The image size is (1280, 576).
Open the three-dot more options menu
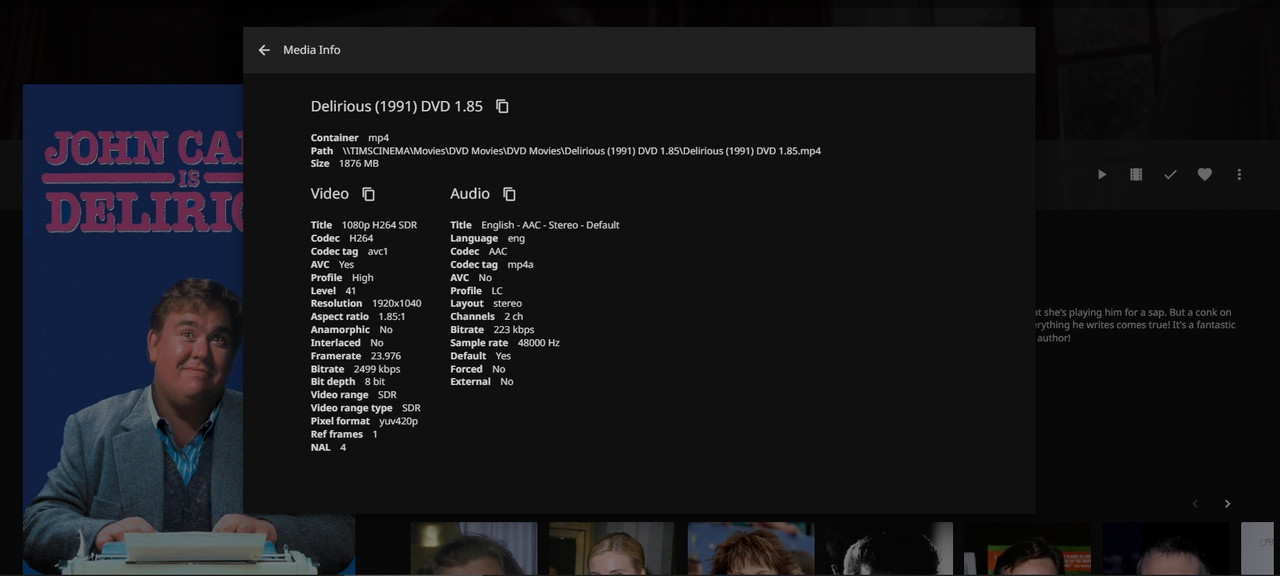(x=1239, y=174)
